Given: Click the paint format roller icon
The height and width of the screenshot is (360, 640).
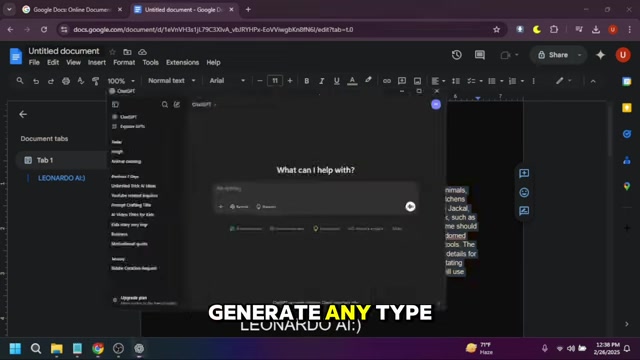Looking at the screenshot, I should coord(96,81).
